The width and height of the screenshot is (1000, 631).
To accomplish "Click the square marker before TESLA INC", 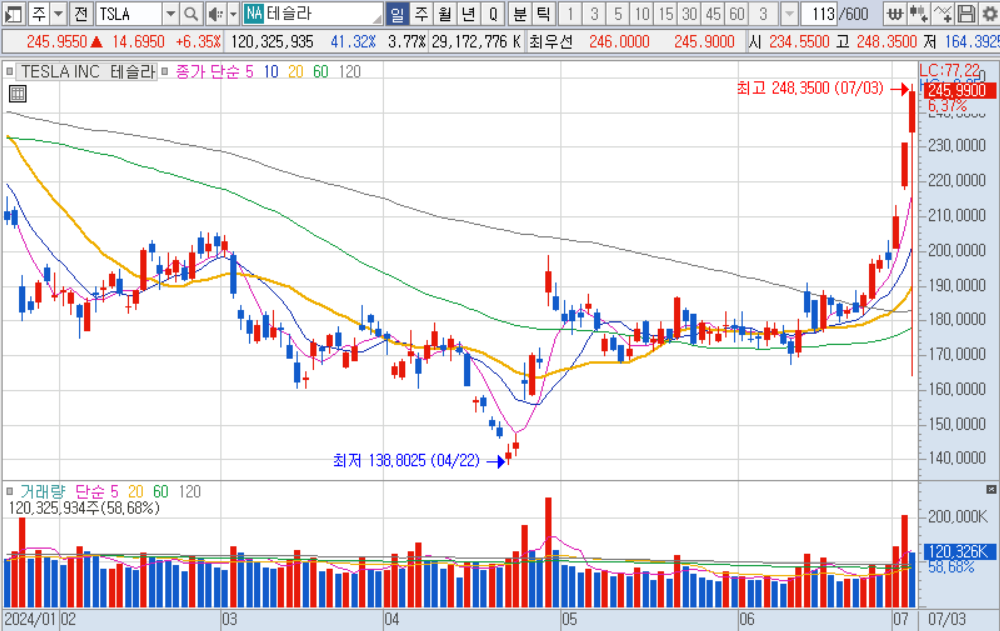I will pyautogui.click(x=9, y=71).
